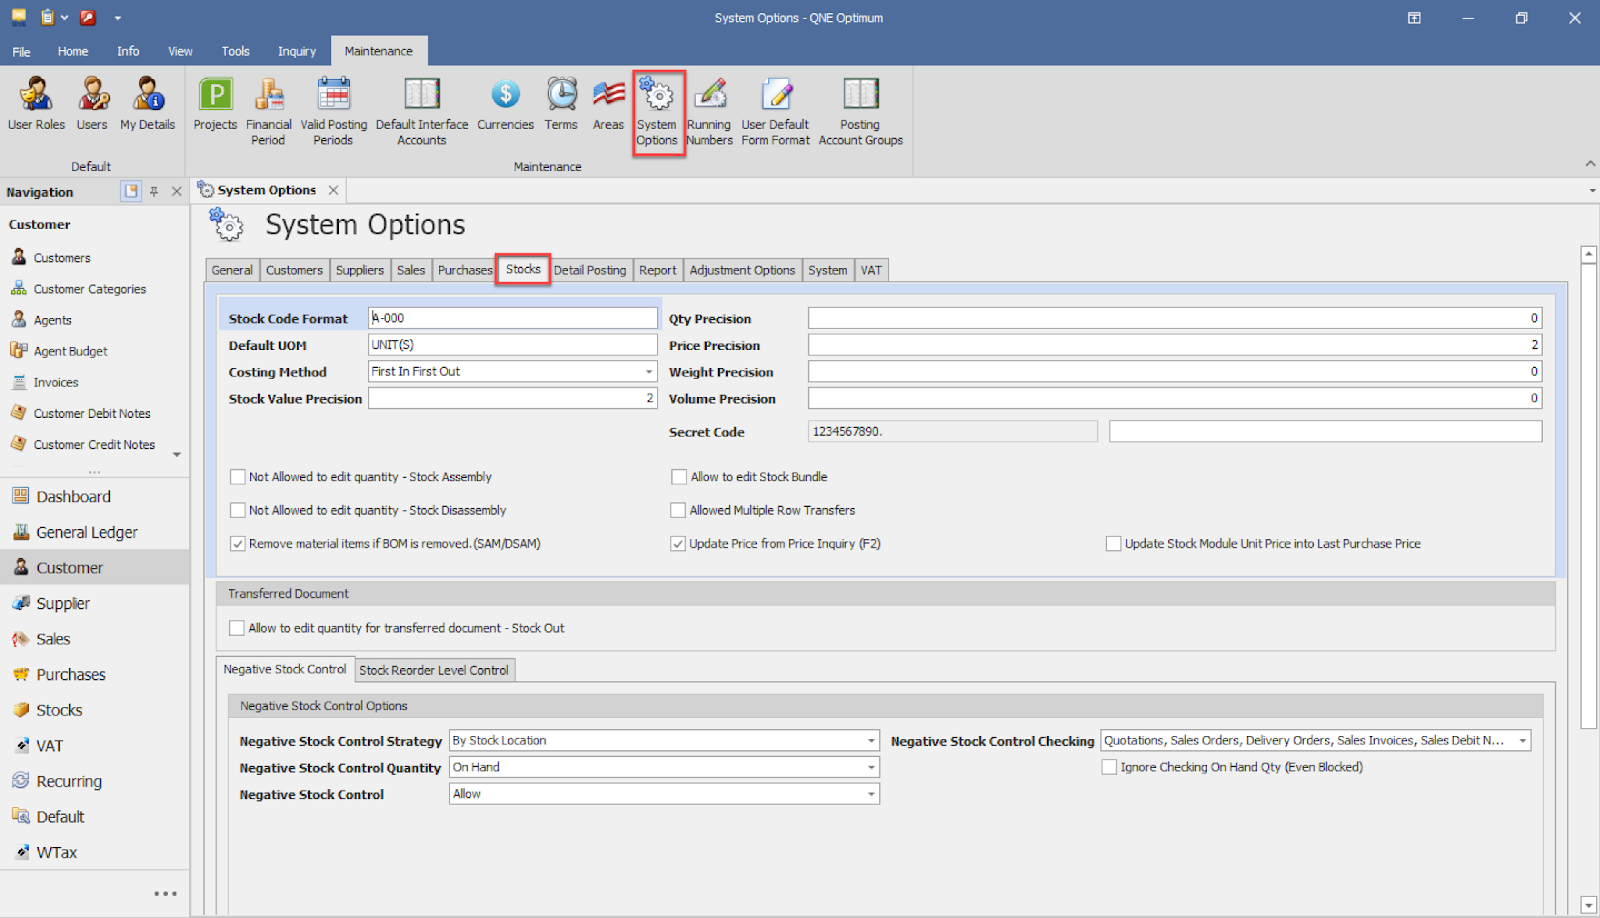Image resolution: width=1600 pixels, height=918 pixels.
Task: Expand the Customer navigation list arrow
Action: 177,455
